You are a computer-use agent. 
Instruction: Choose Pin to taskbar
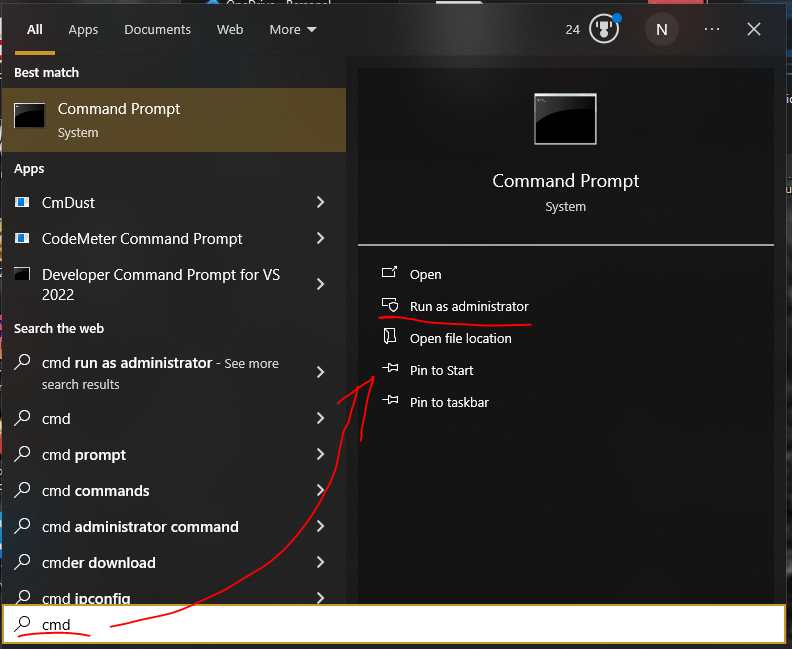coord(449,402)
